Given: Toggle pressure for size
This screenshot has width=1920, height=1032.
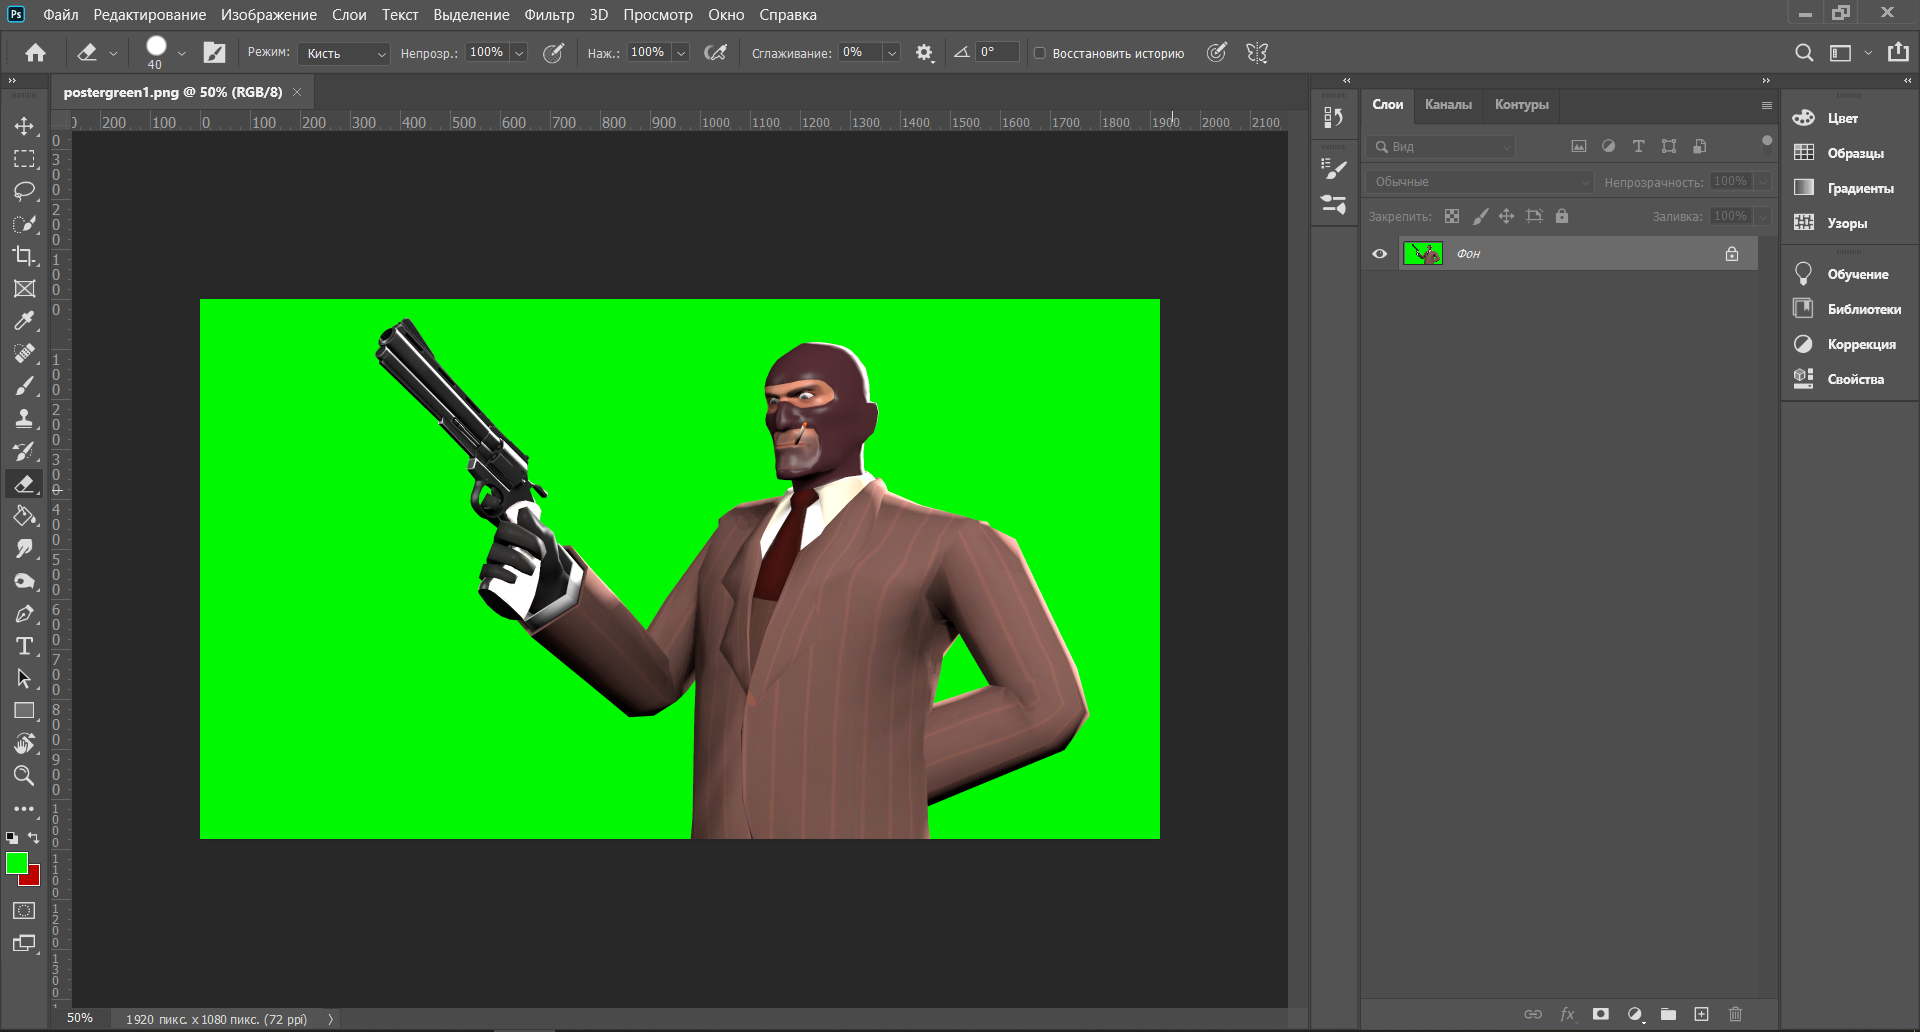Looking at the screenshot, I should point(1217,53).
